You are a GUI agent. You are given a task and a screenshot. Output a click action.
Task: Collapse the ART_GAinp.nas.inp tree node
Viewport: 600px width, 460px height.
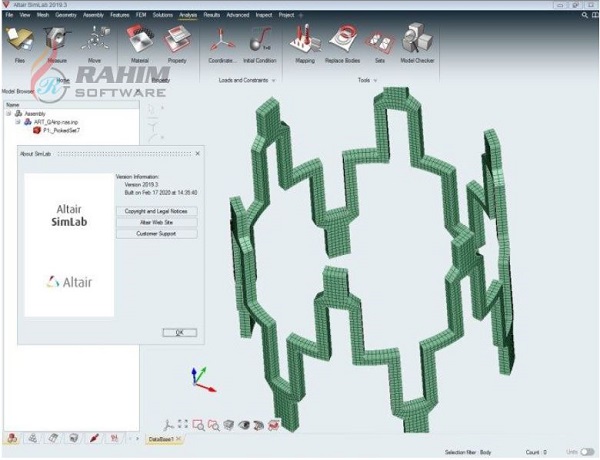(x=18, y=122)
